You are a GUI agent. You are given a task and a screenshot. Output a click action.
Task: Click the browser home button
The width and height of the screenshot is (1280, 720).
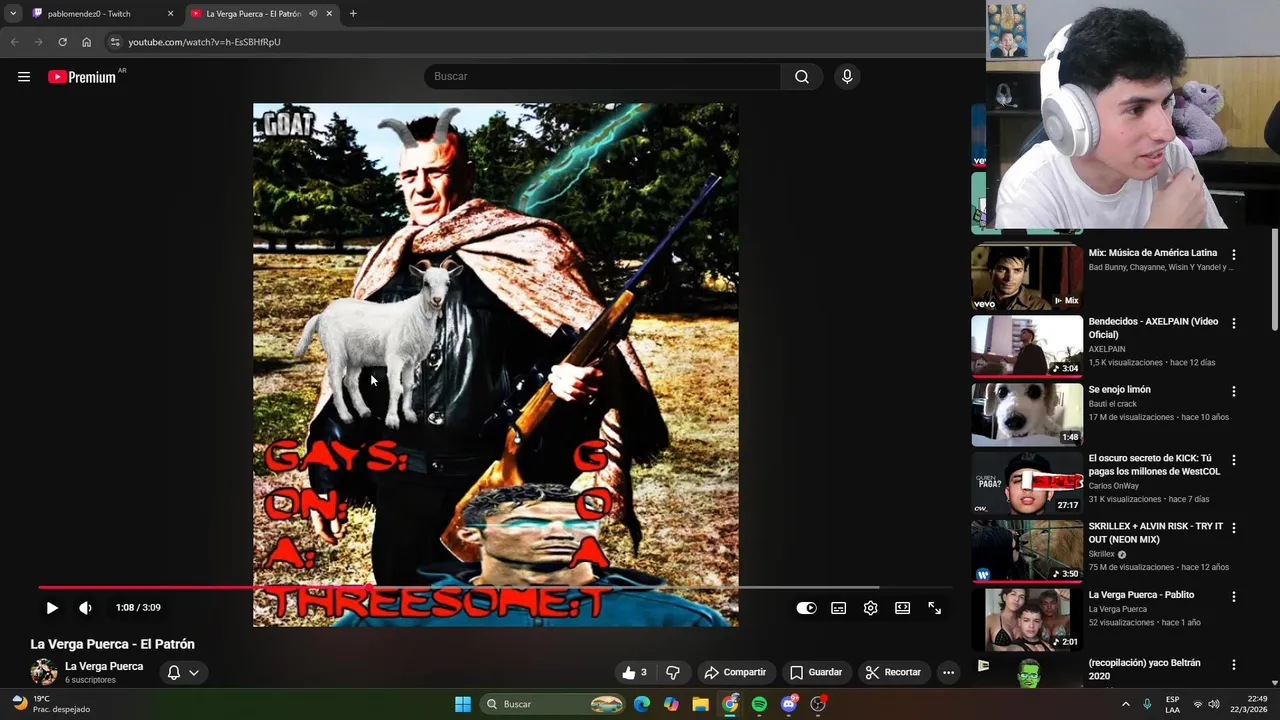click(86, 42)
